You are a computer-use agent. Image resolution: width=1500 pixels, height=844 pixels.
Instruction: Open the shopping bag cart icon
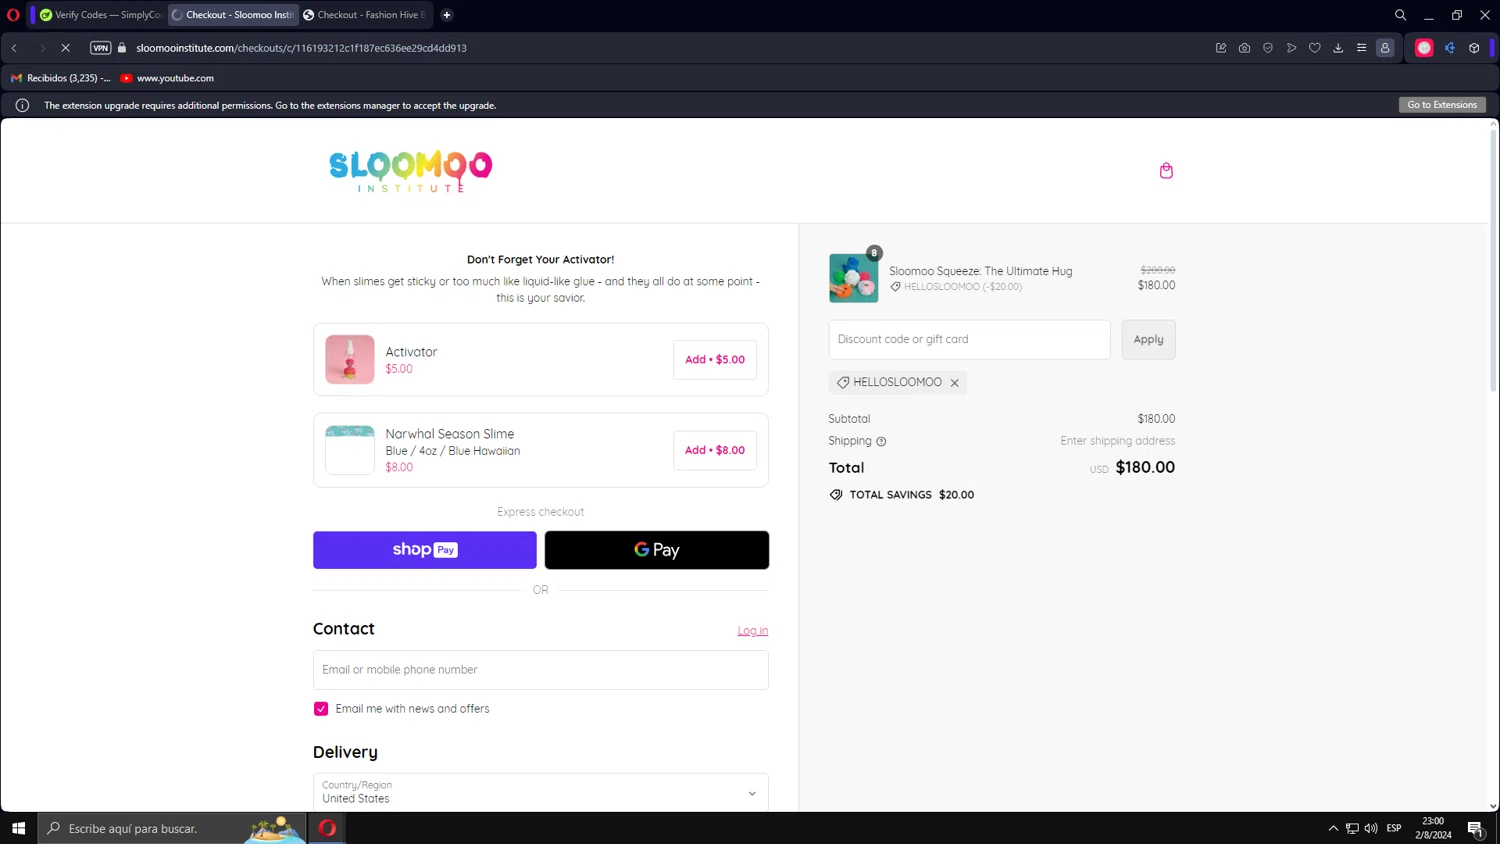(x=1166, y=171)
